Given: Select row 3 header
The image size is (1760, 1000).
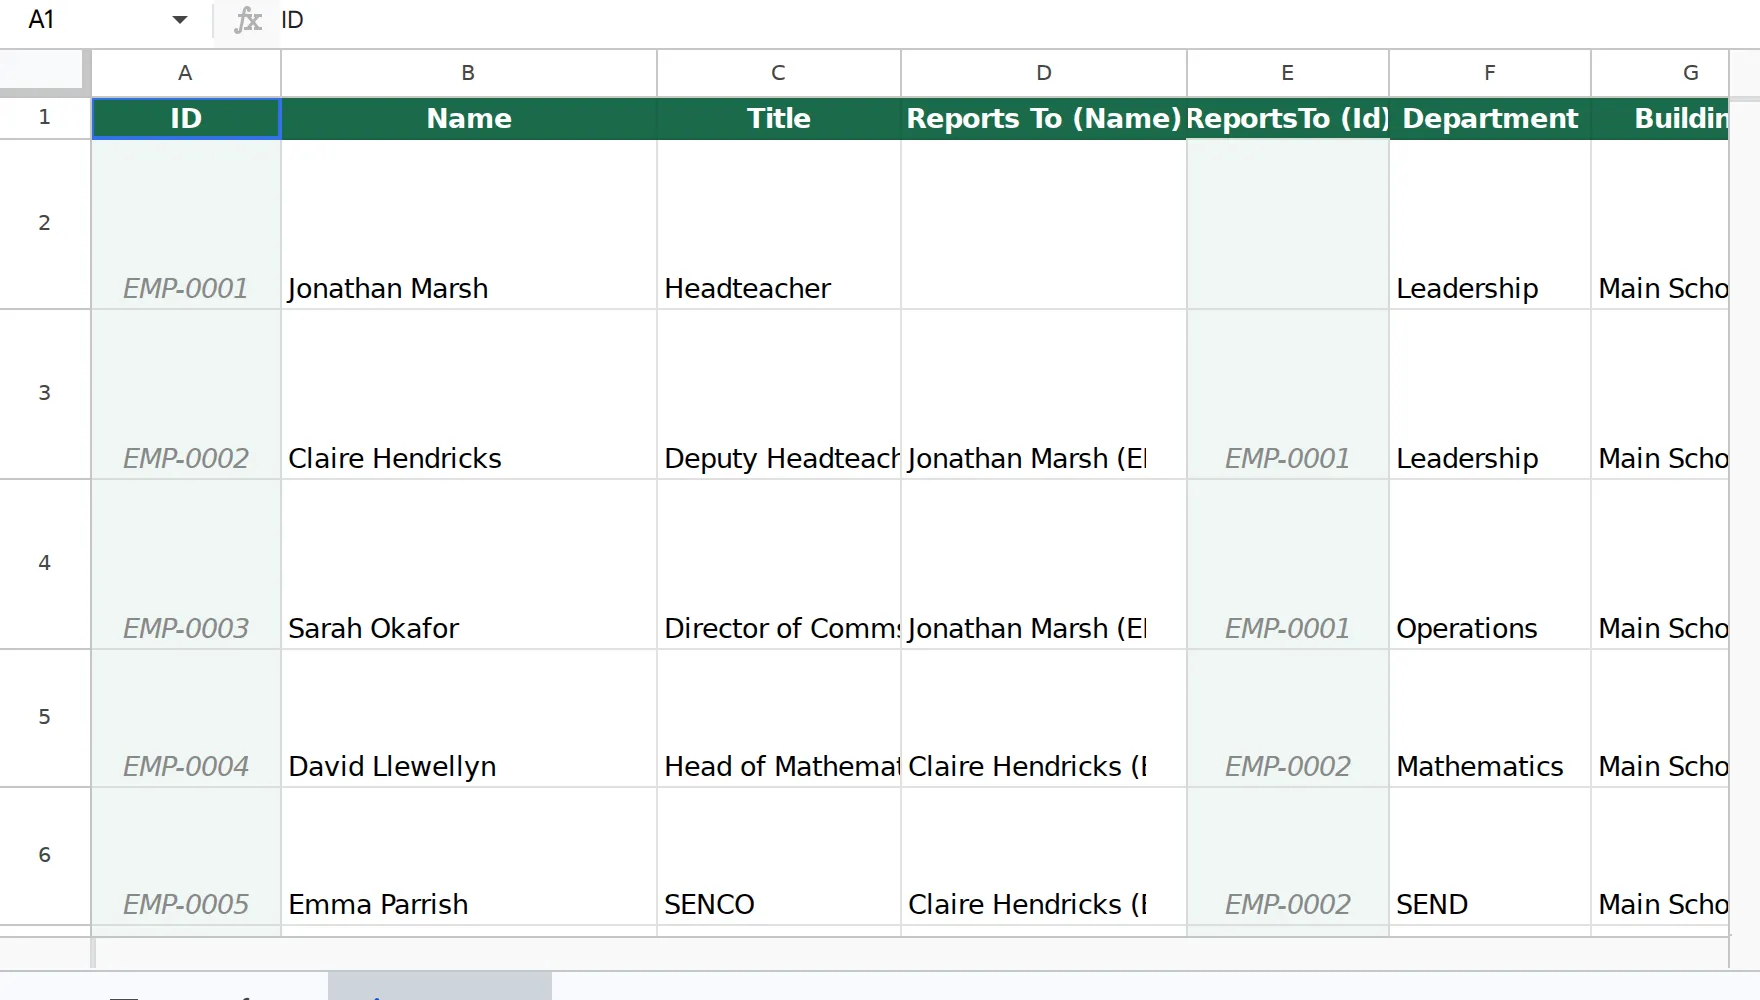Looking at the screenshot, I should tap(45, 394).
